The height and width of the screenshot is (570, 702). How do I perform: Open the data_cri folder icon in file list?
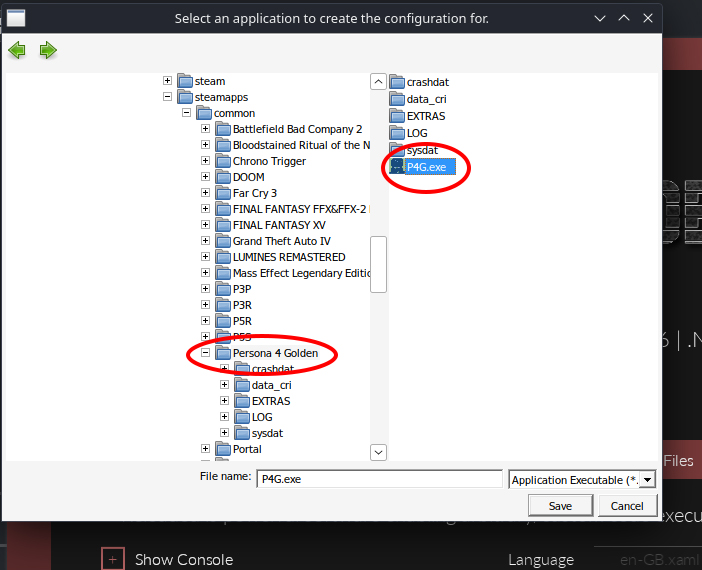point(397,99)
